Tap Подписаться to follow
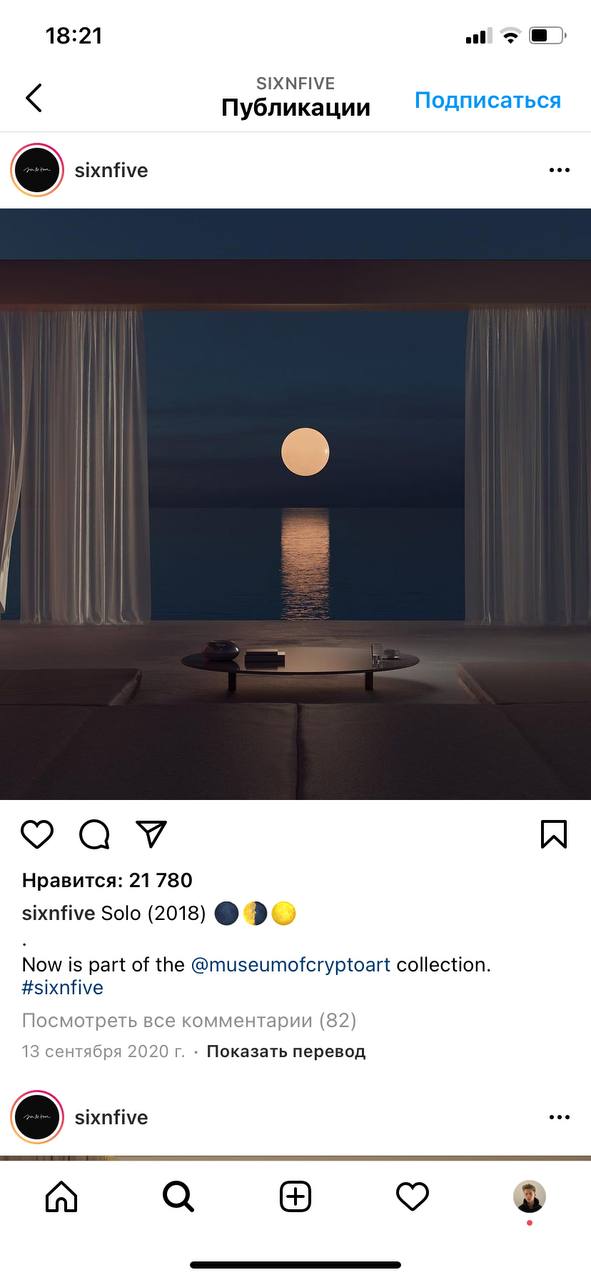The image size is (591, 1280). (x=488, y=100)
